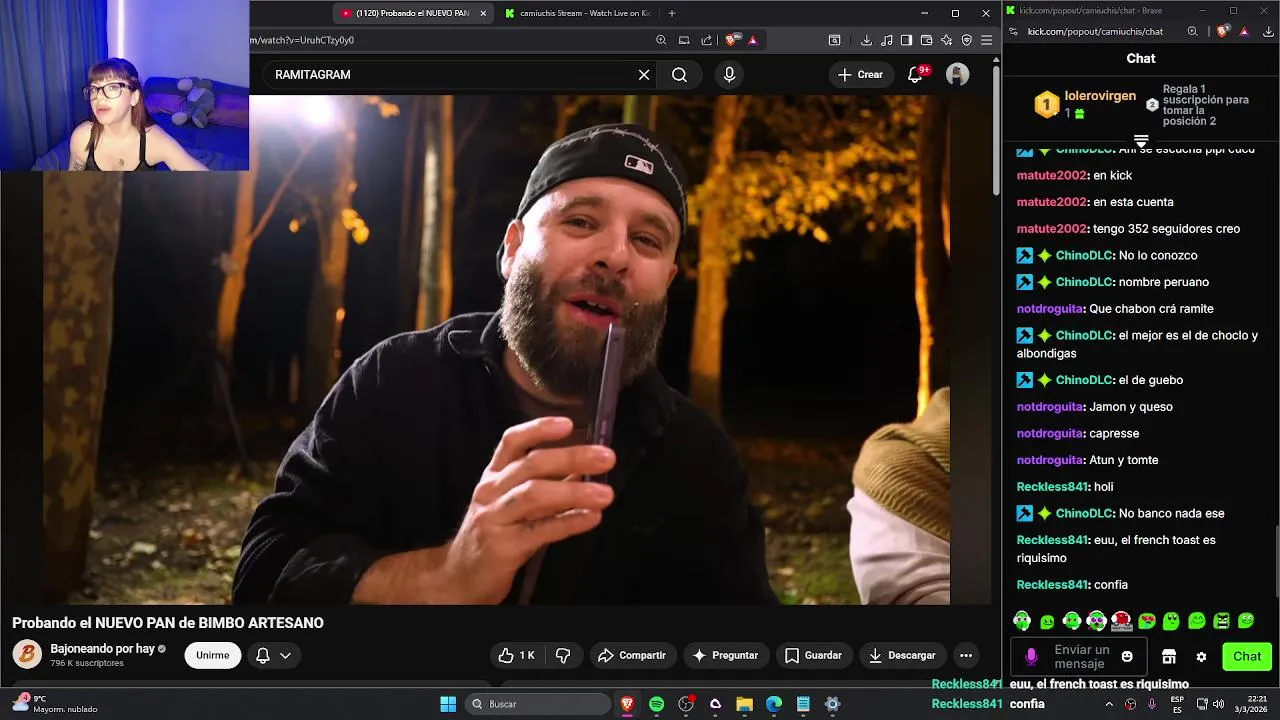Viewport: 1280px width, 720px height.
Task: Open a new browser tab
Action: (x=671, y=13)
